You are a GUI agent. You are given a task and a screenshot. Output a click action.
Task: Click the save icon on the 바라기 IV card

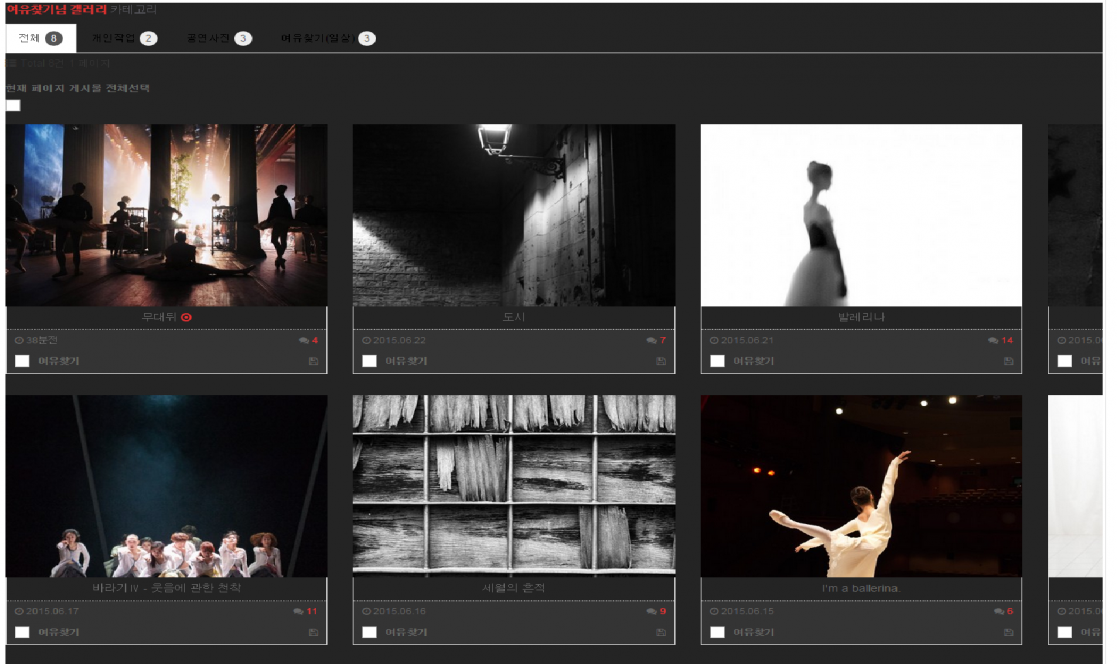[313, 632]
